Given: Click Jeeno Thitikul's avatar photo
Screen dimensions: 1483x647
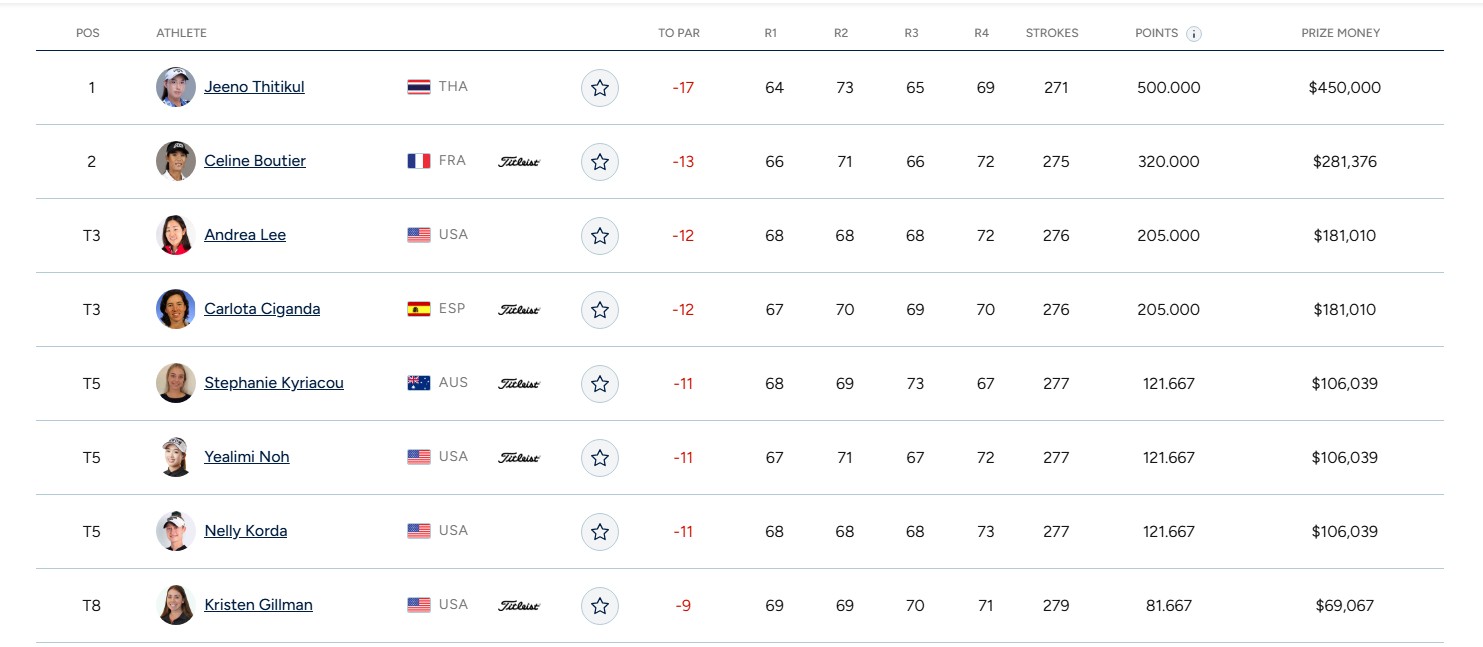Looking at the screenshot, I should tap(176, 87).
